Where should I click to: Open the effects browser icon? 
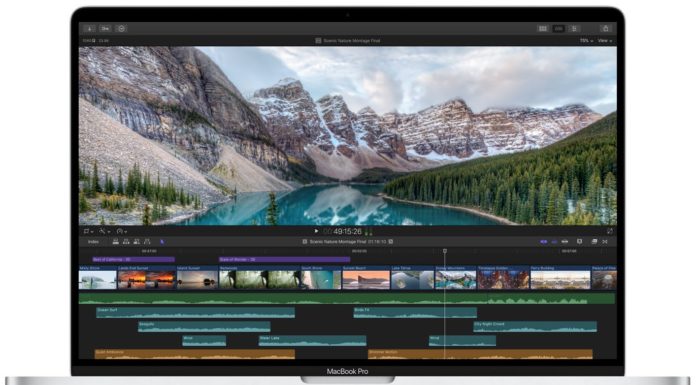[594, 242]
